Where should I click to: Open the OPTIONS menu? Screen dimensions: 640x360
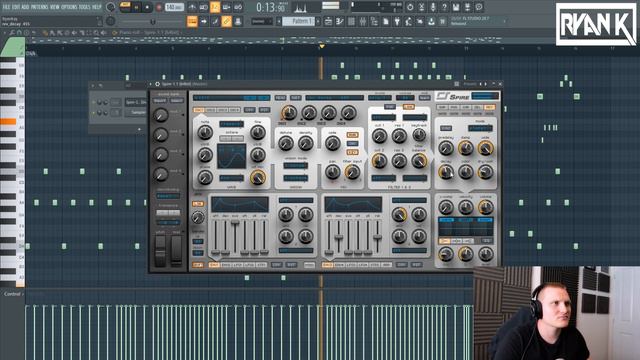(69, 7)
